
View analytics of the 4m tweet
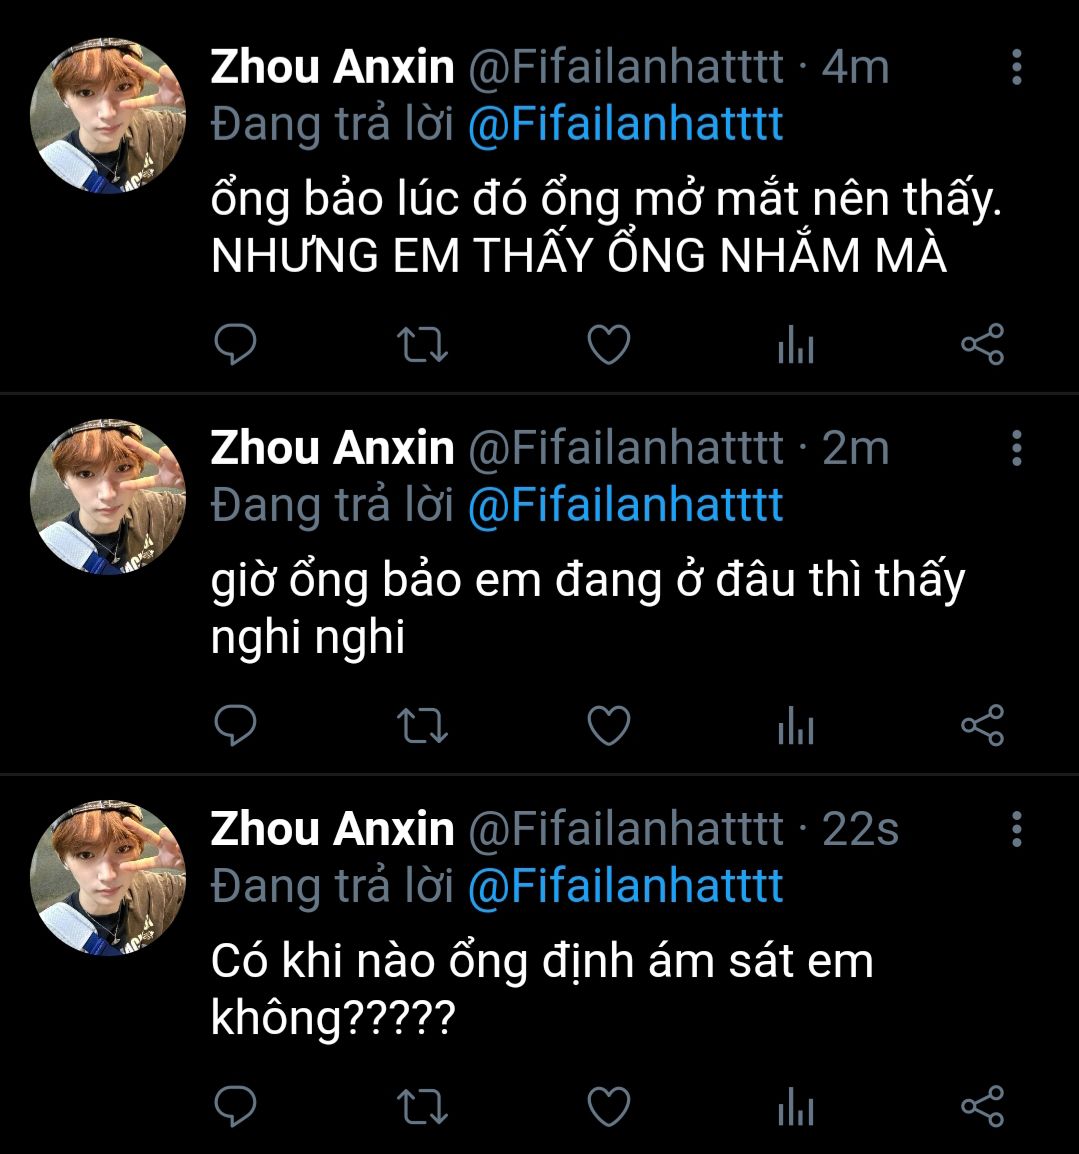tap(796, 345)
